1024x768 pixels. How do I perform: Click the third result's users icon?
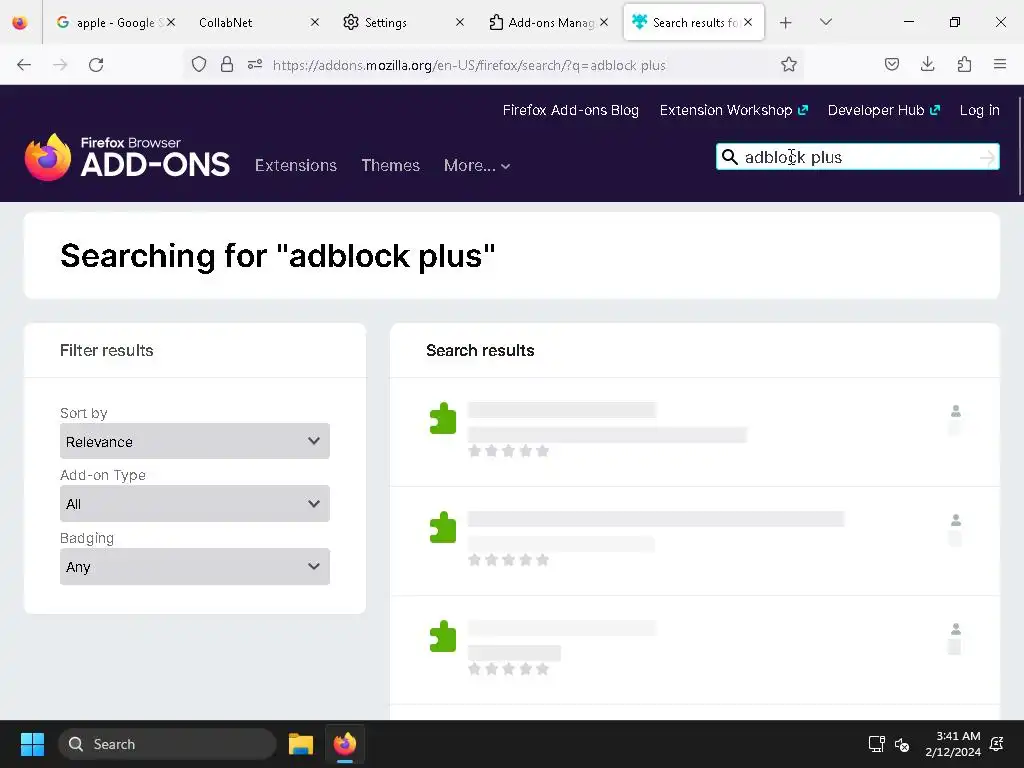955,629
